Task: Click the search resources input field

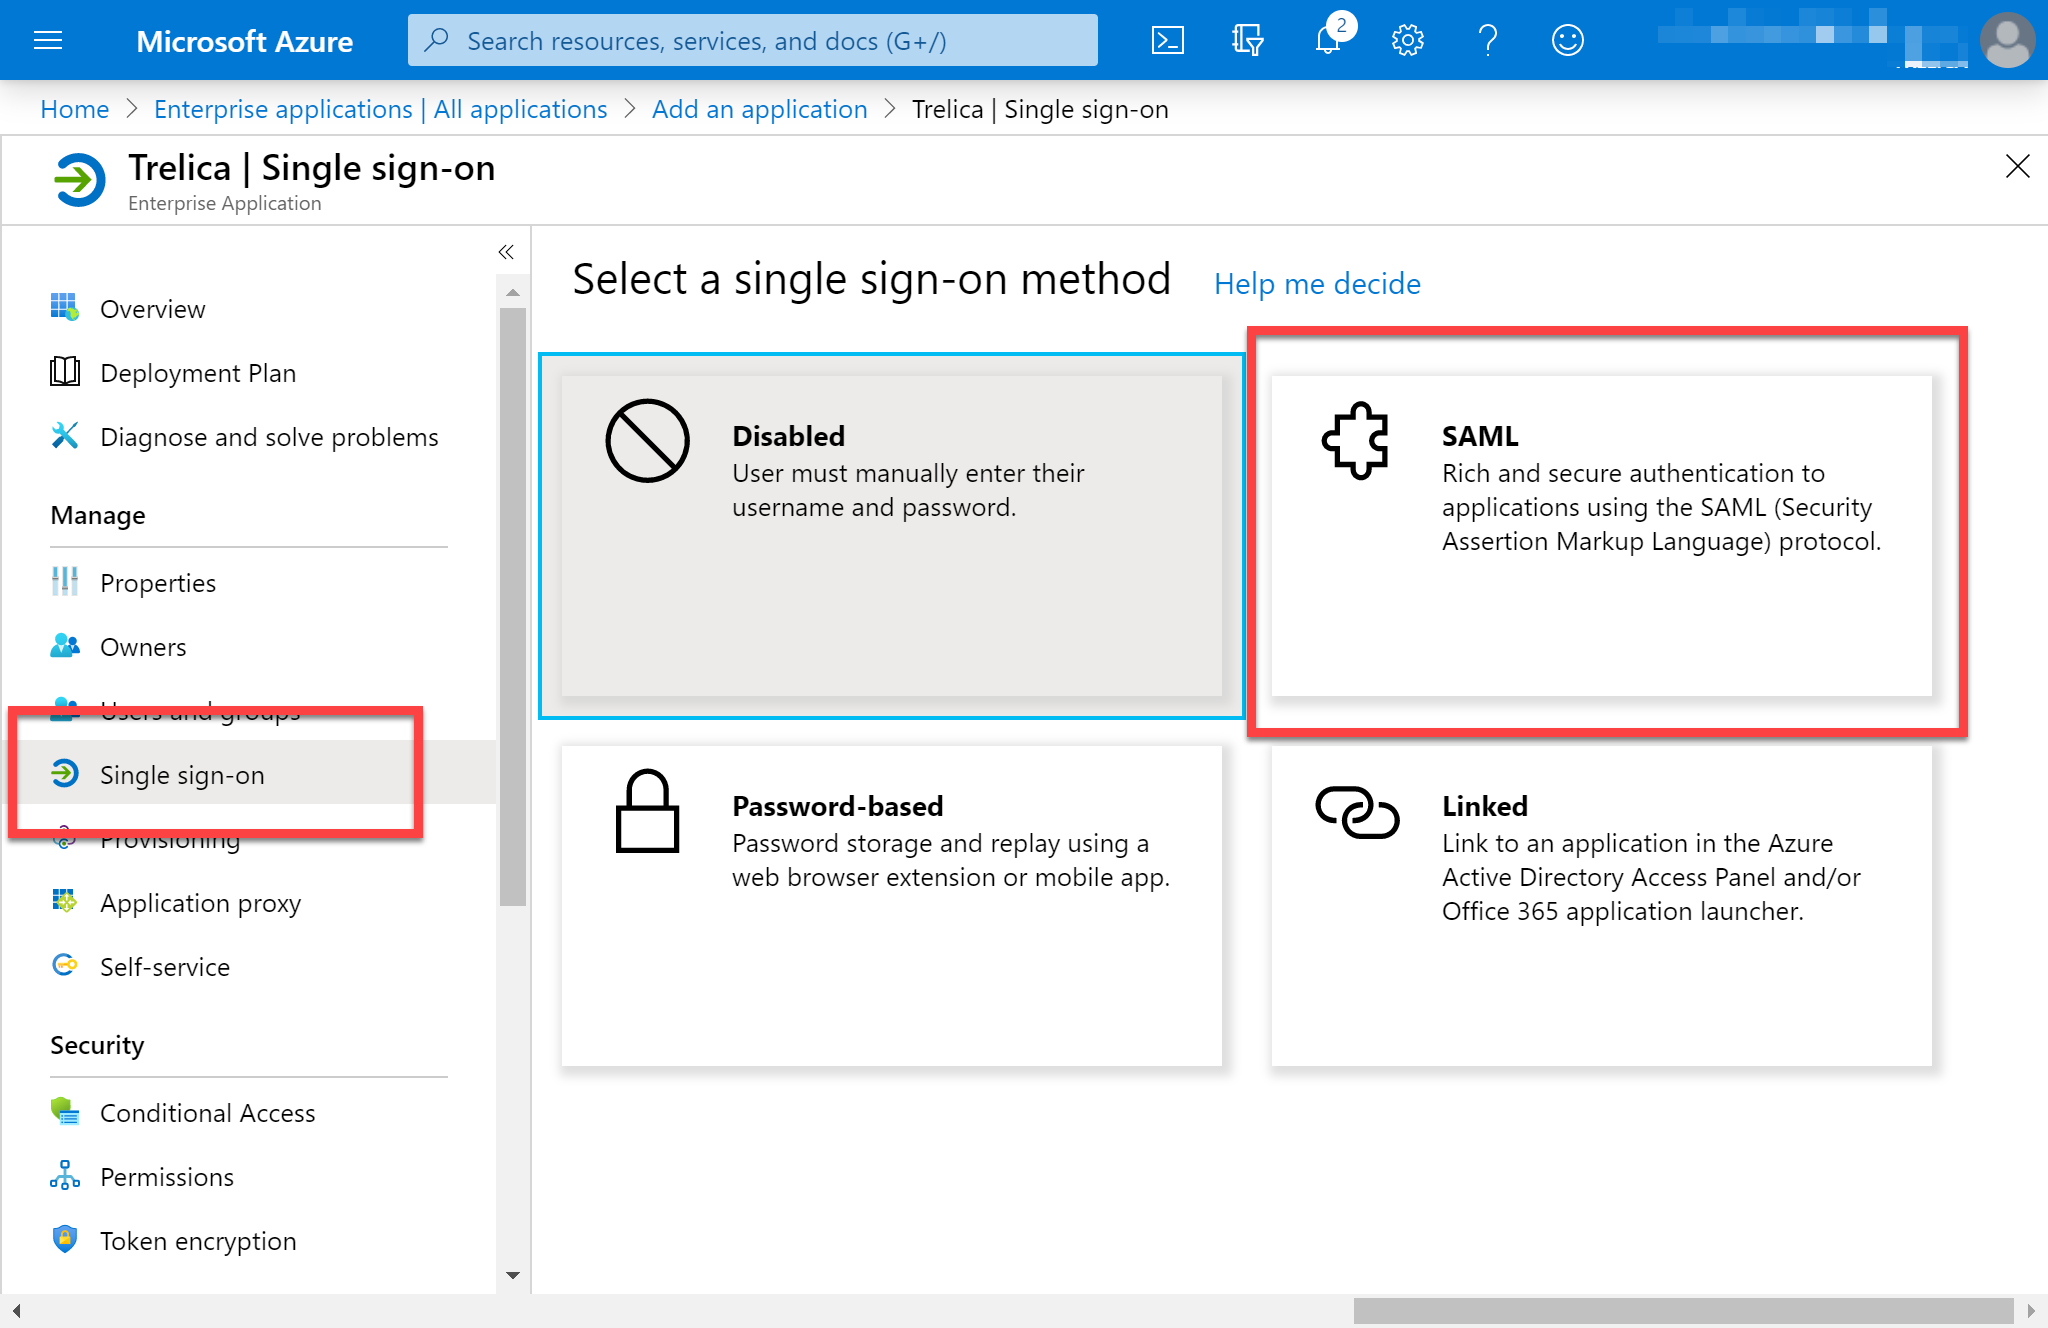Action: coord(752,40)
